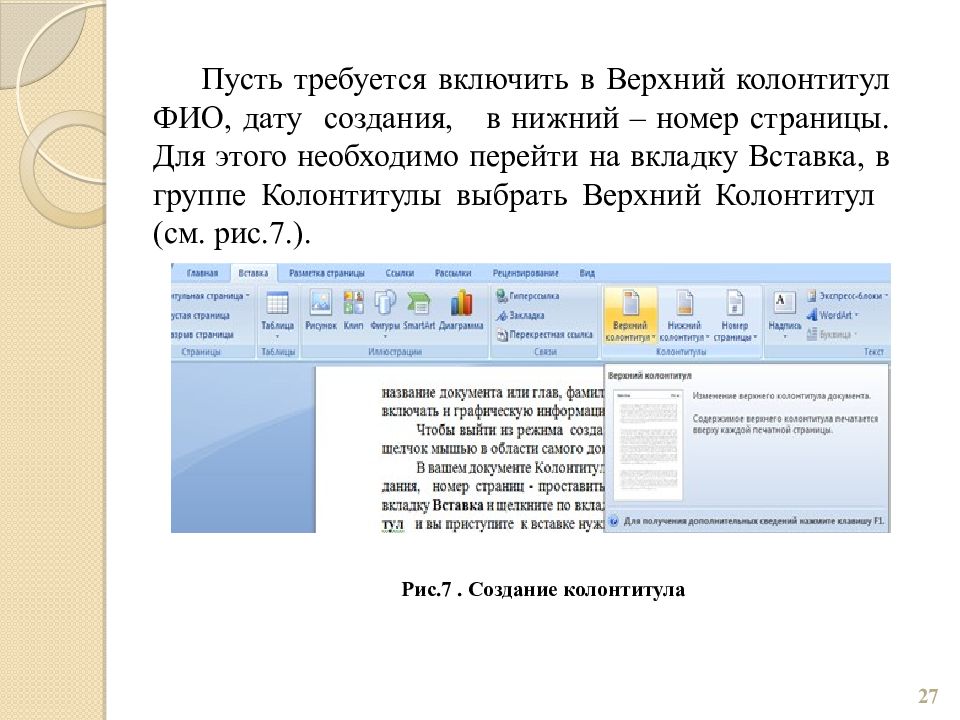Viewport: 960px width, 720px height.
Task: Click the Связи group label
Action: point(544,352)
